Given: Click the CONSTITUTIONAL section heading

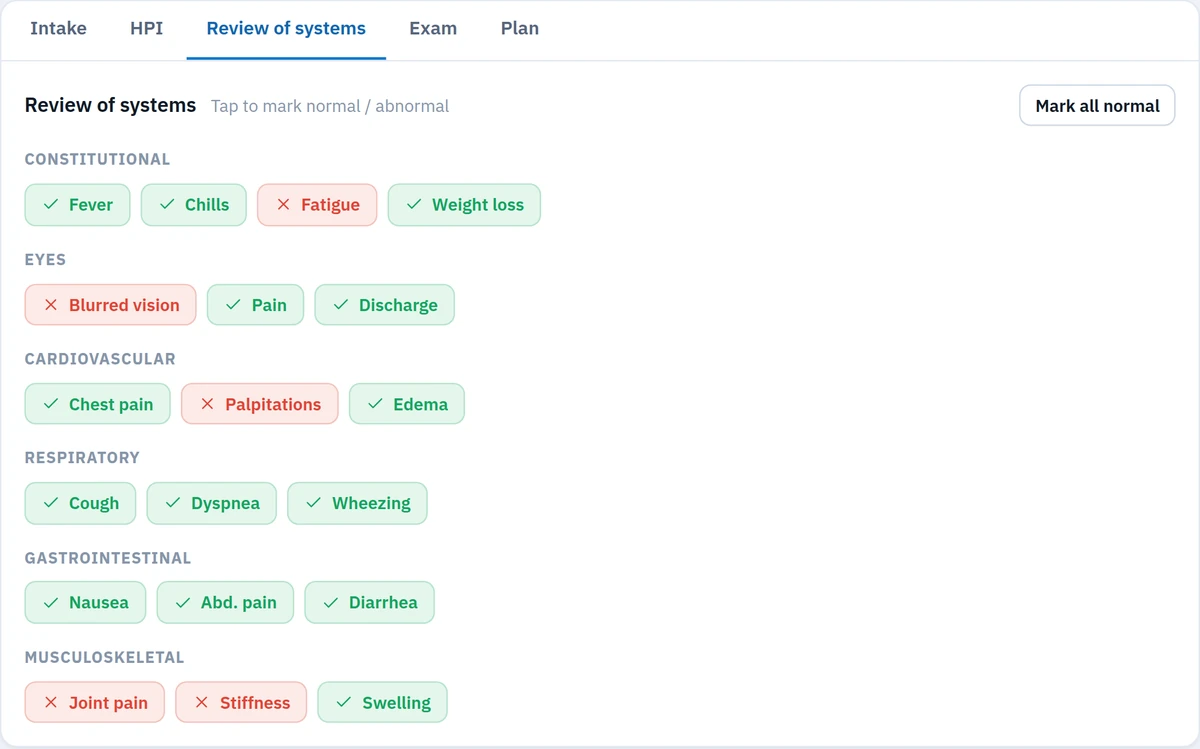Looking at the screenshot, I should [97, 159].
